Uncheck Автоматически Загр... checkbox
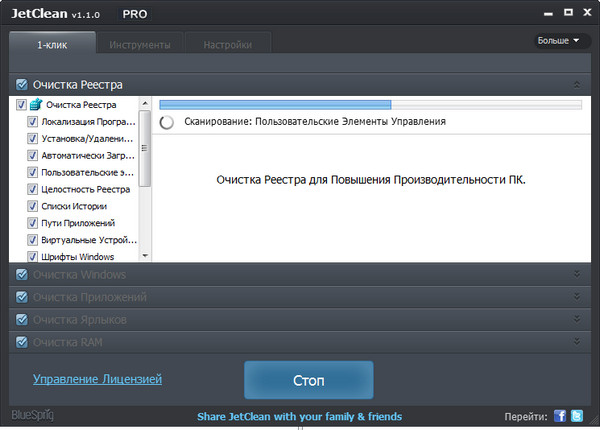Image resolution: width=600 pixels, height=430 pixels. click(x=33, y=155)
